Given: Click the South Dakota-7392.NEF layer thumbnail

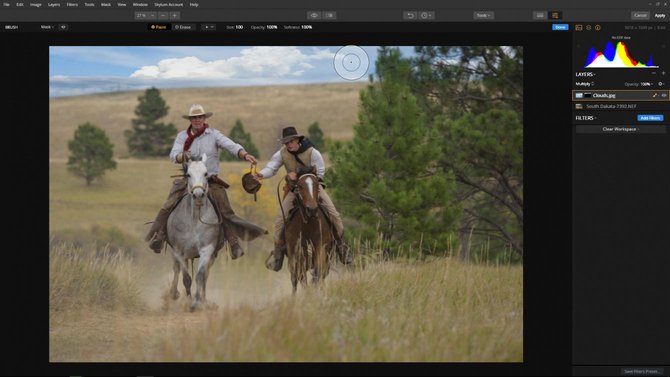Looking at the screenshot, I should point(579,106).
